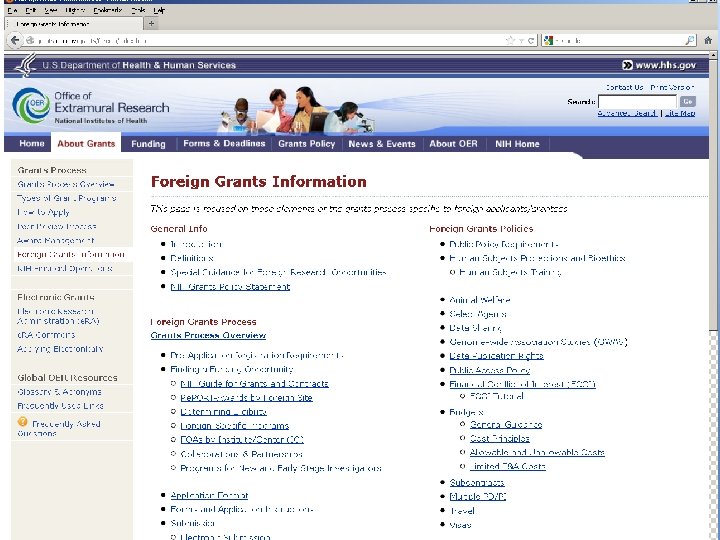Open a new tab with the plus button
The height and width of the screenshot is (540, 720).
151,23
